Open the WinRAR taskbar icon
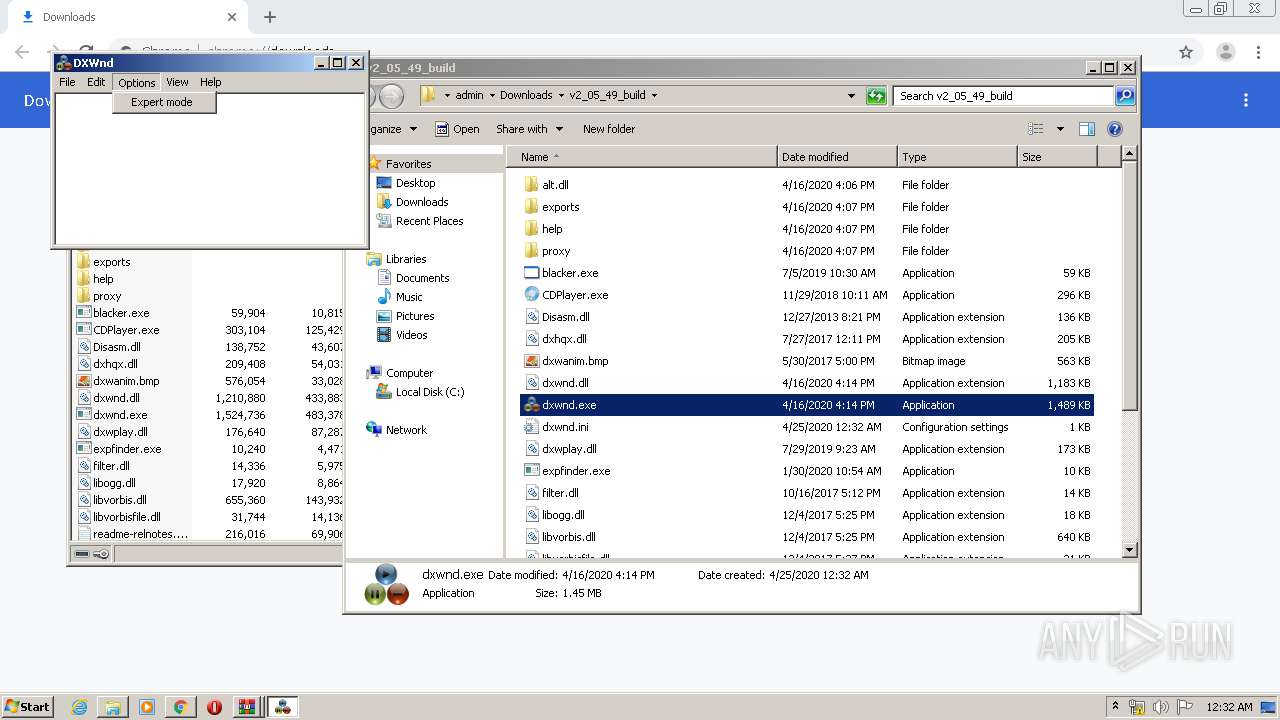Viewport: 1280px width, 720px height. 246,707
